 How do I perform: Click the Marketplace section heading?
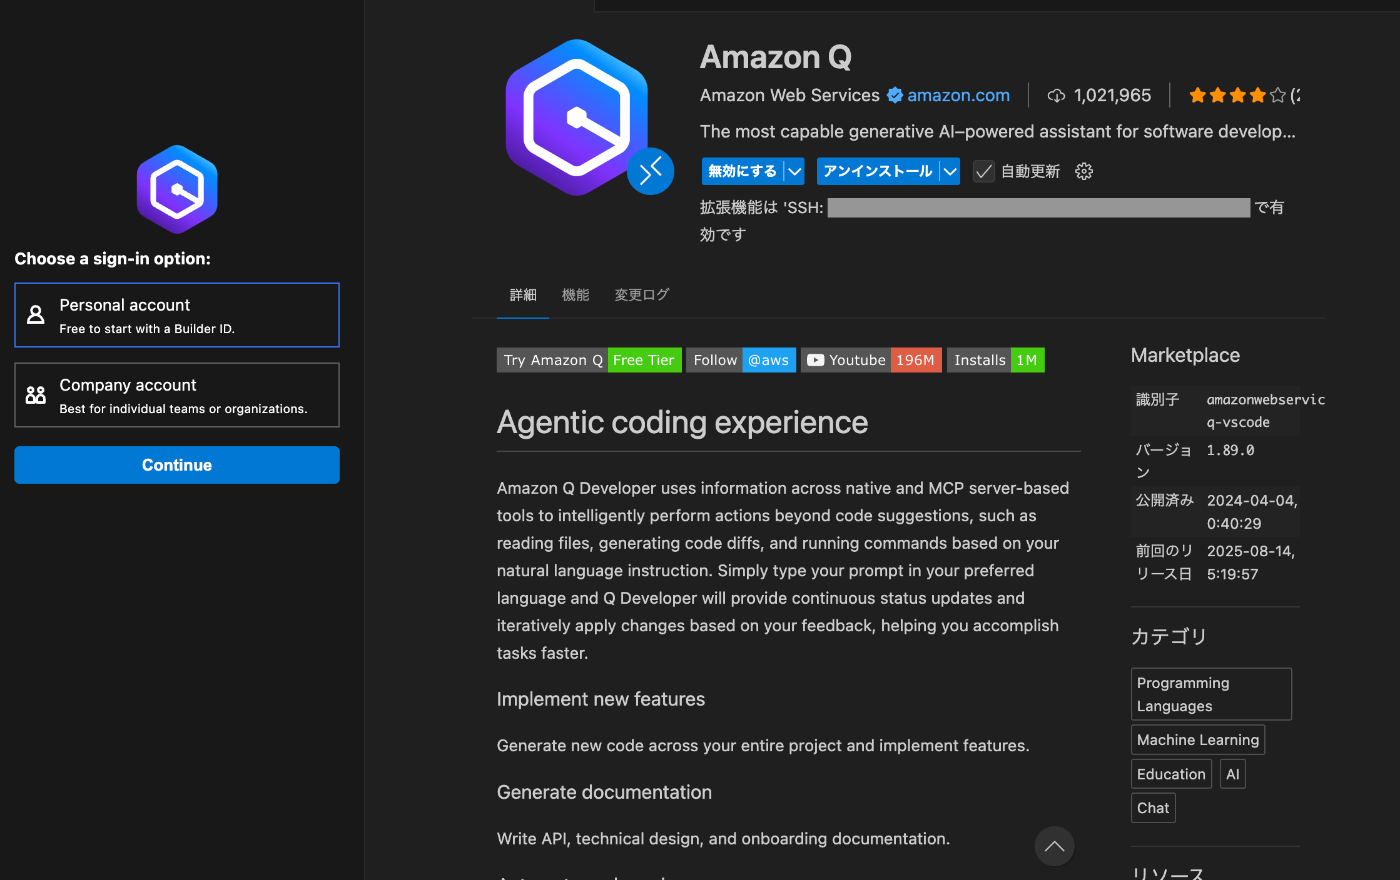pos(1185,355)
